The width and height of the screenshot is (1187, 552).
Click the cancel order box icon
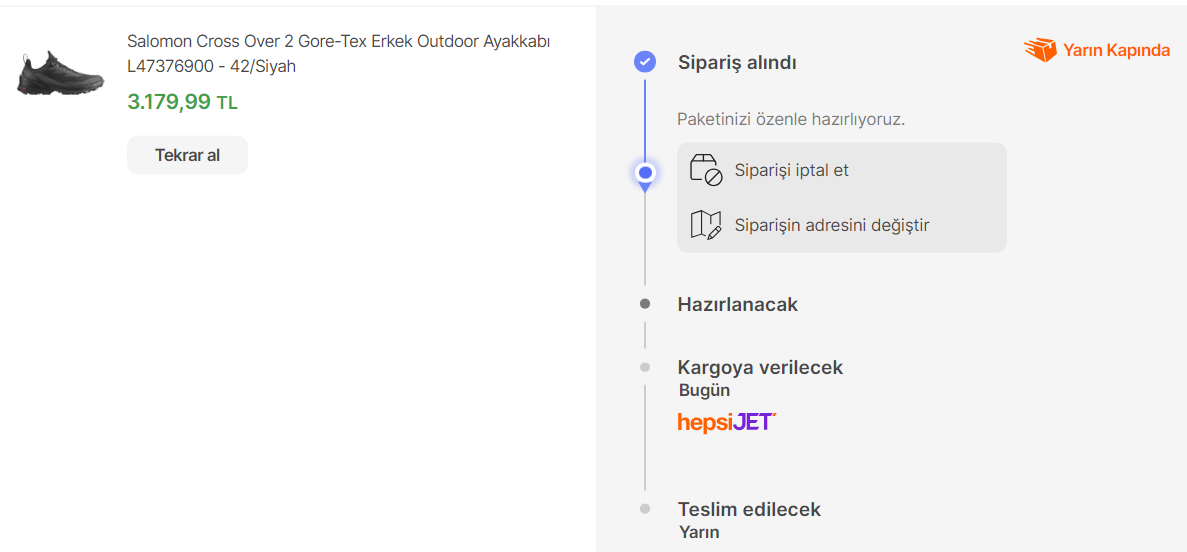pyautogui.click(x=706, y=170)
